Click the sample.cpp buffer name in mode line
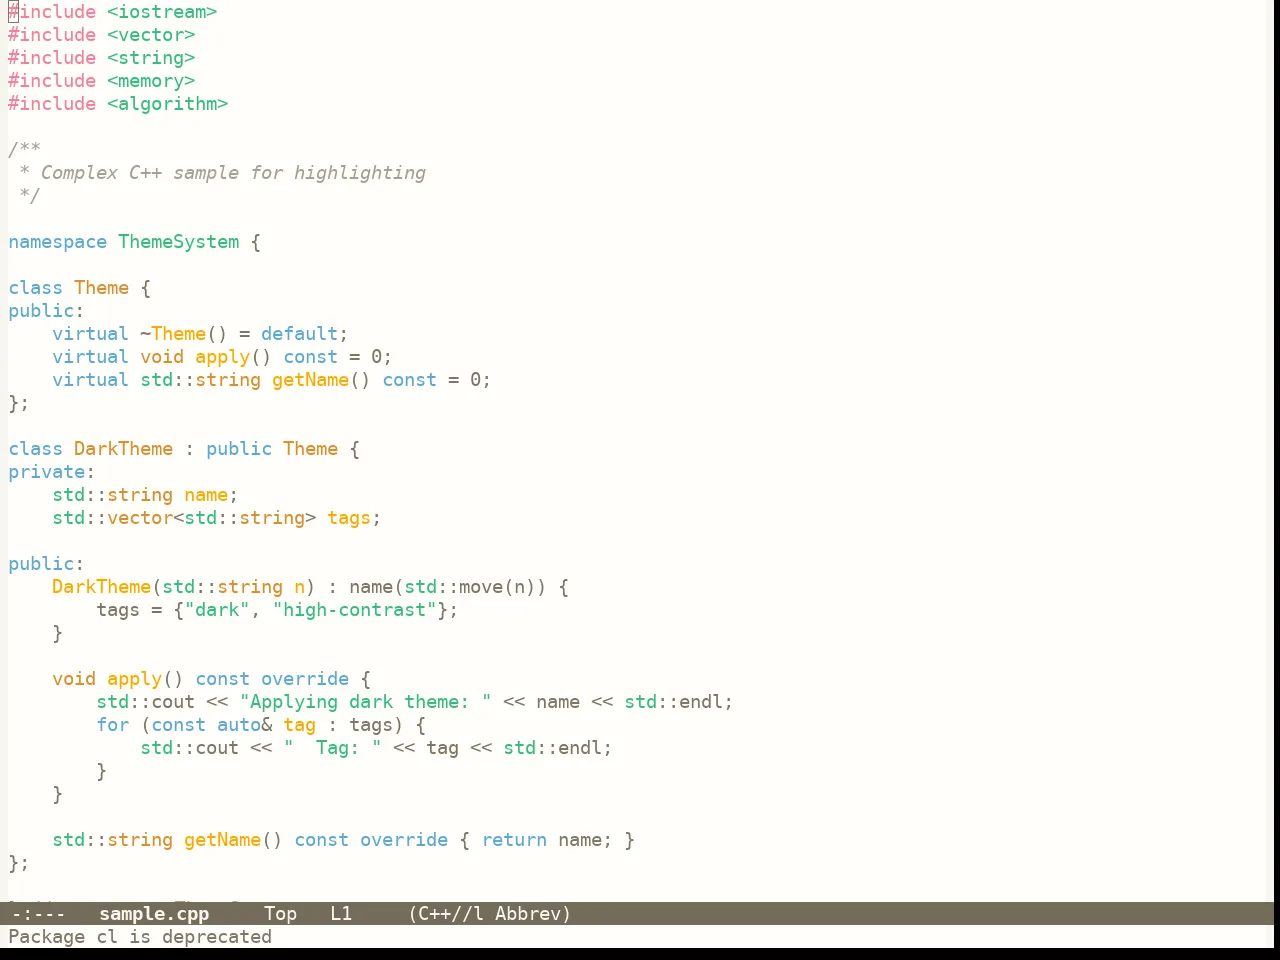The width and height of the screenshot is (1280, 960). (x=154, y=913)
